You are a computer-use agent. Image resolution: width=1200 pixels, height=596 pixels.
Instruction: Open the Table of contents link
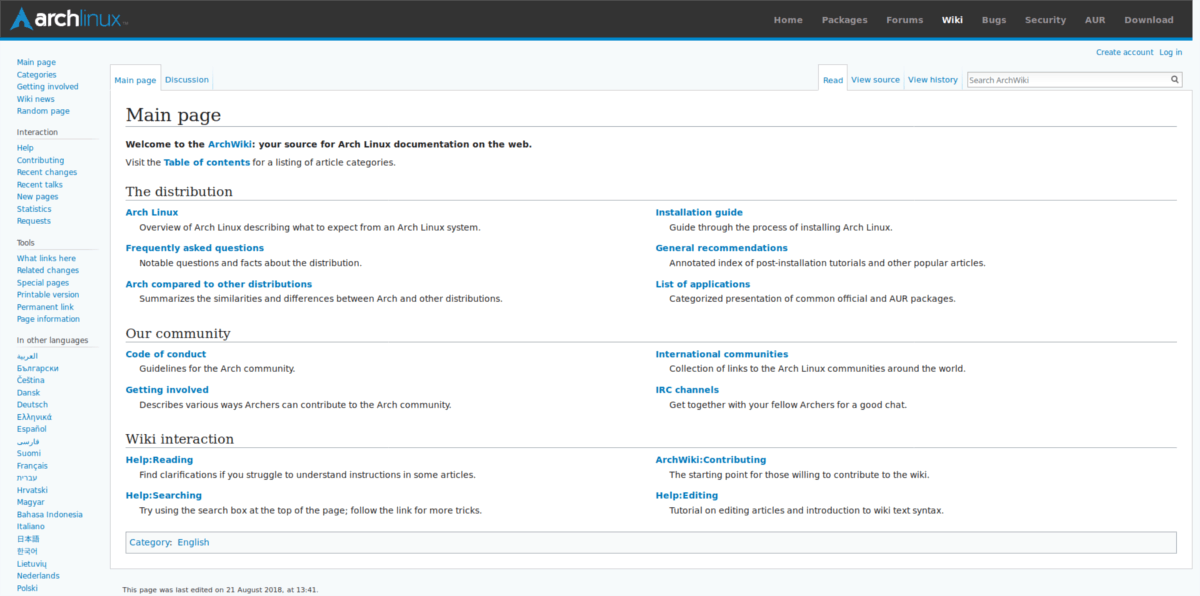(x=206, y=161)
